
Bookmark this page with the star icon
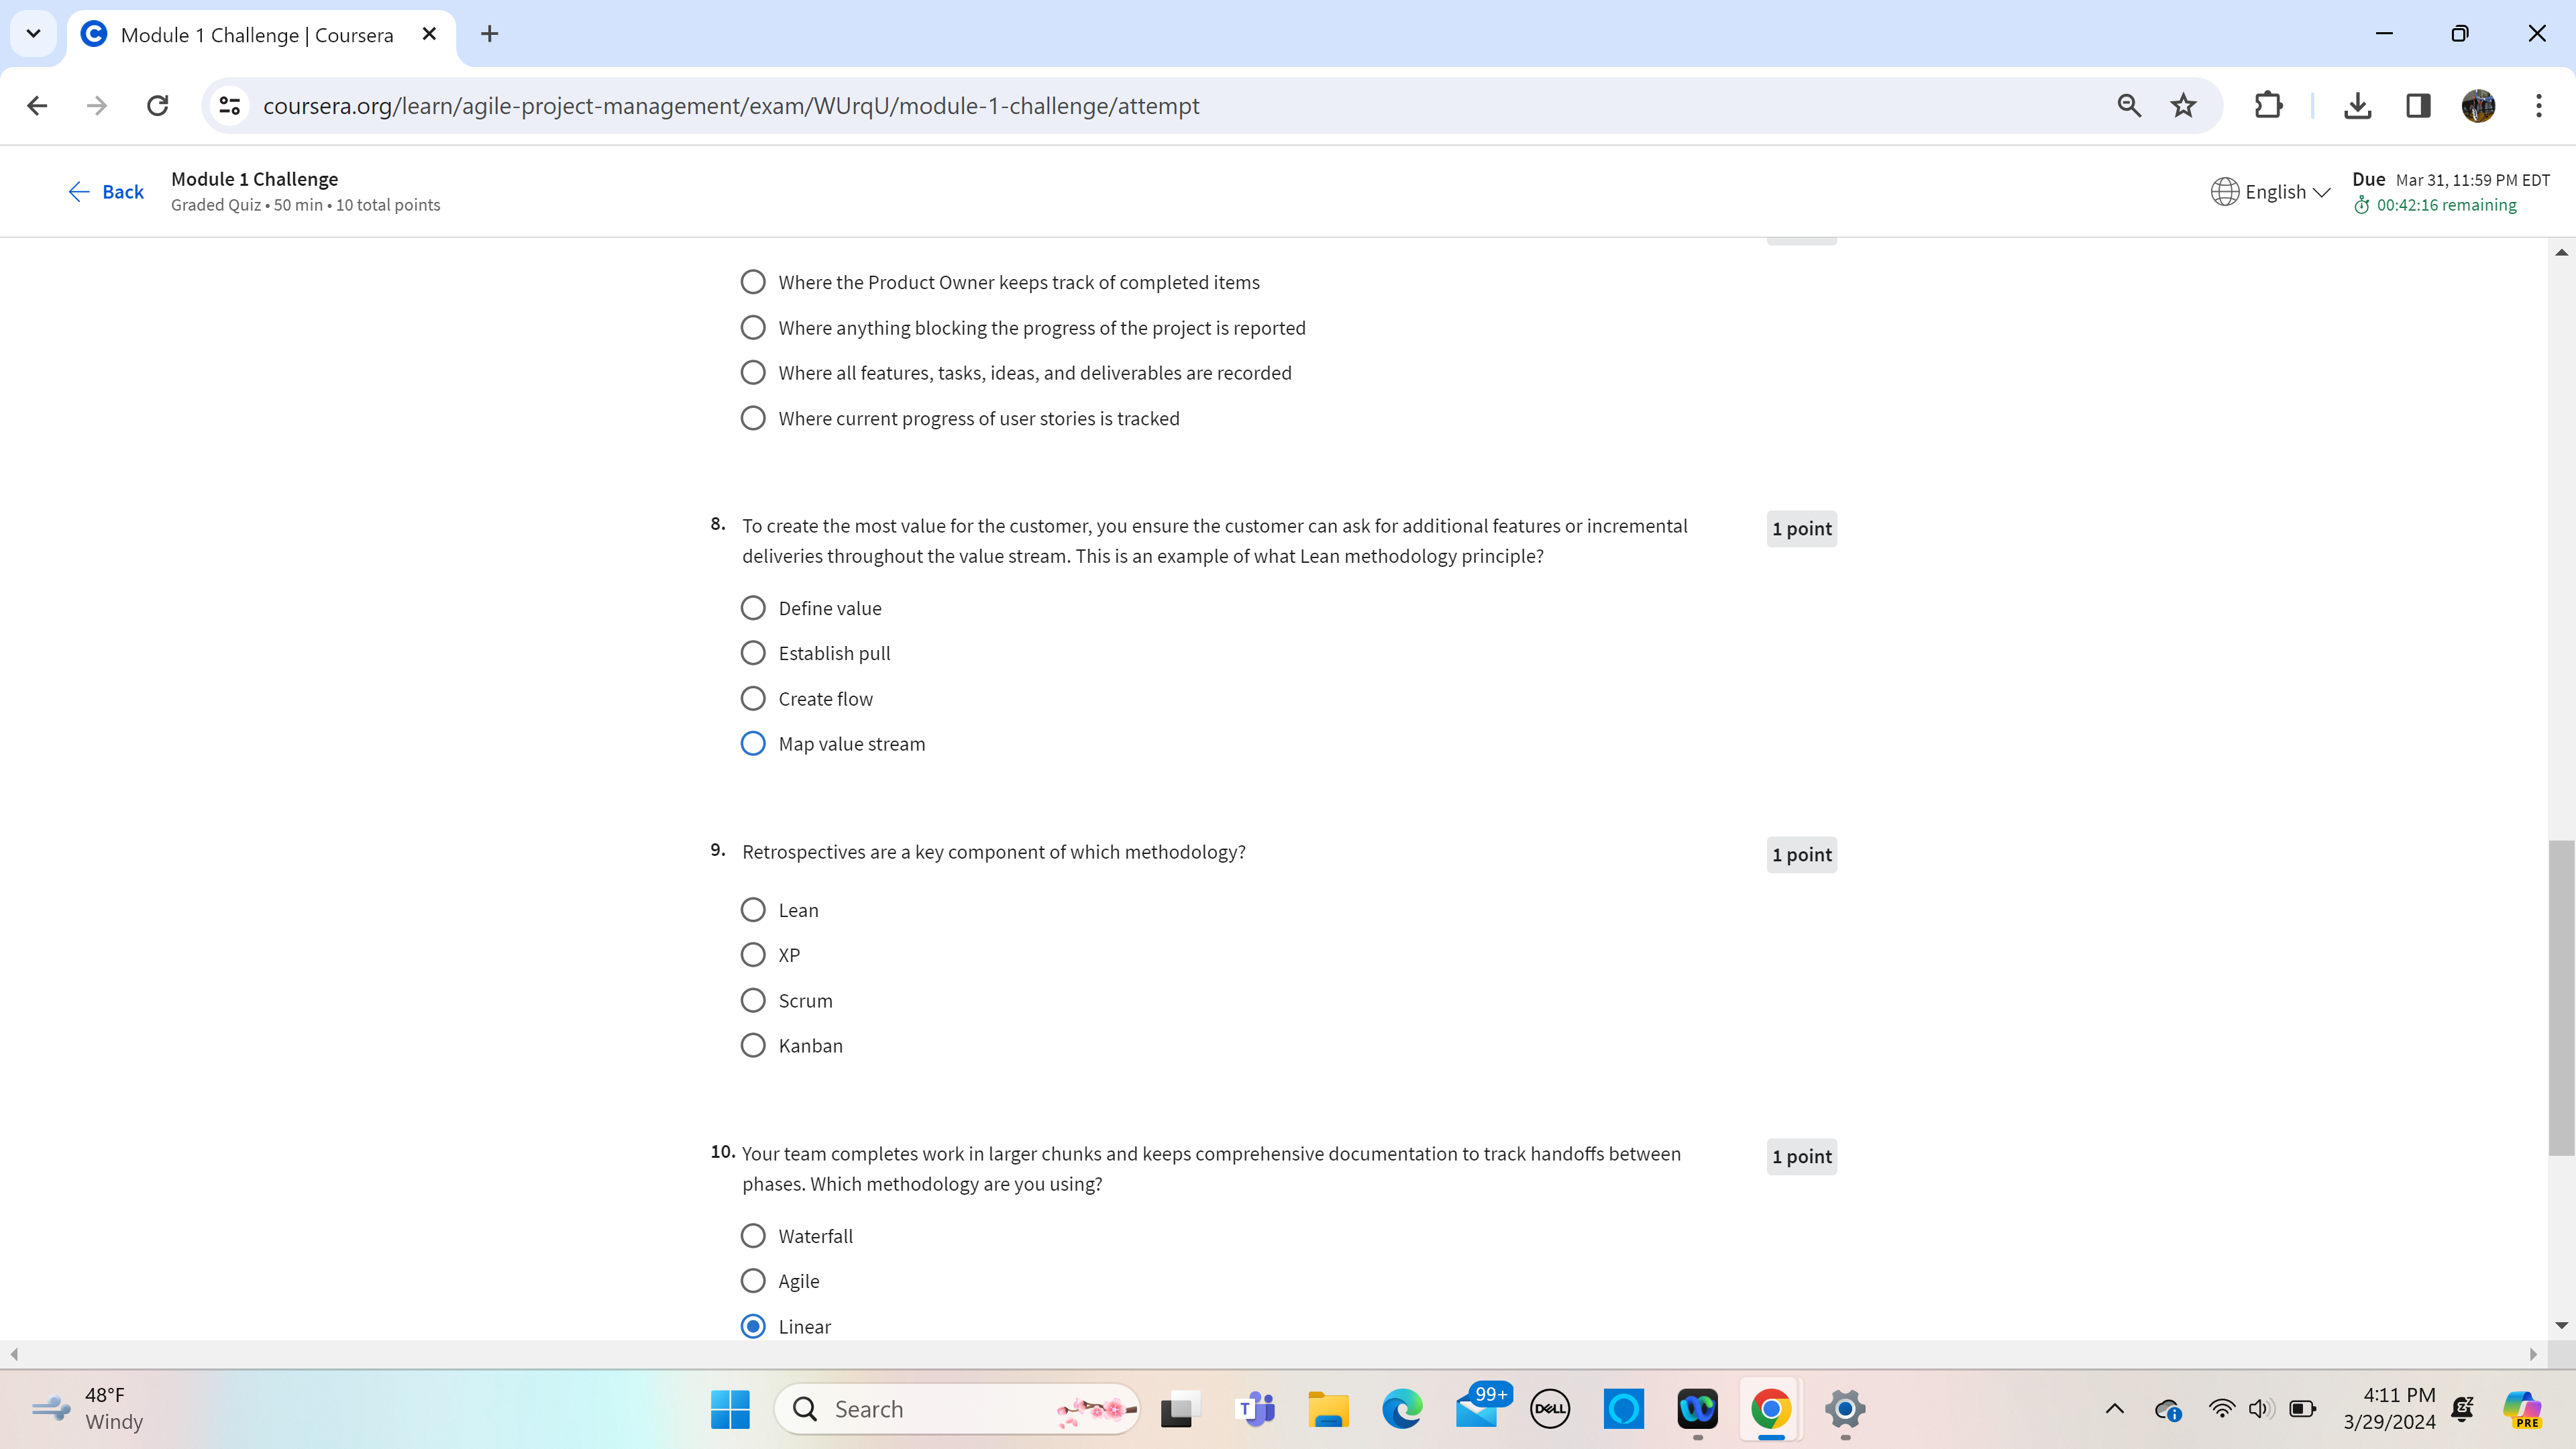click(x=2183, y=106)
